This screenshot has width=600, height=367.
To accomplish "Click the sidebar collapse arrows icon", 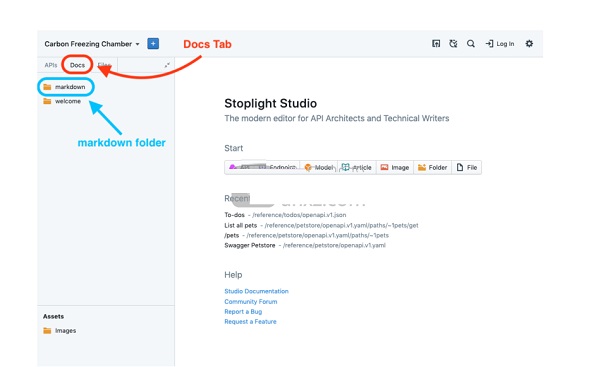I will [167, 65].
